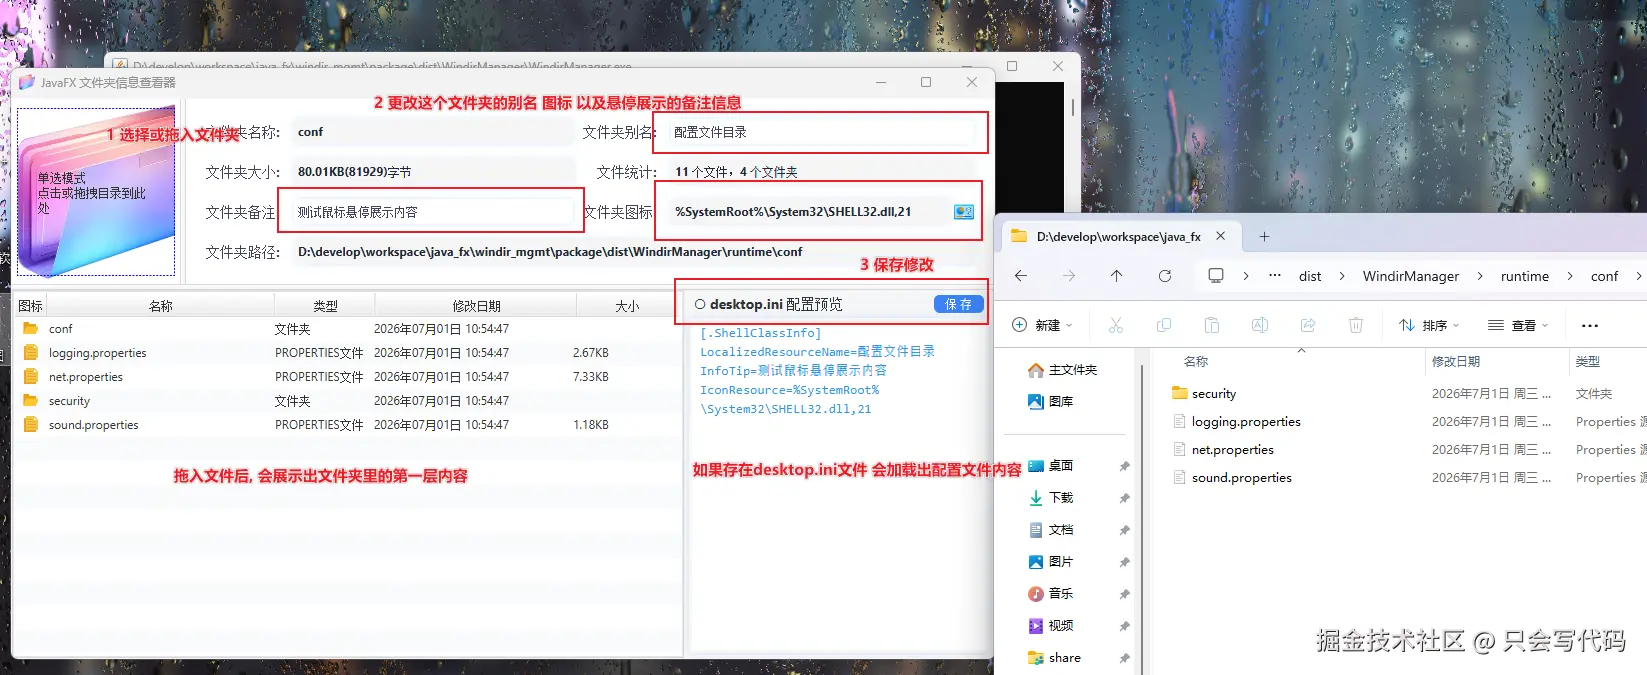Click security folder icon in JavaFX table
This screenshot has width=1647, height=675.
tap(30, 400)
